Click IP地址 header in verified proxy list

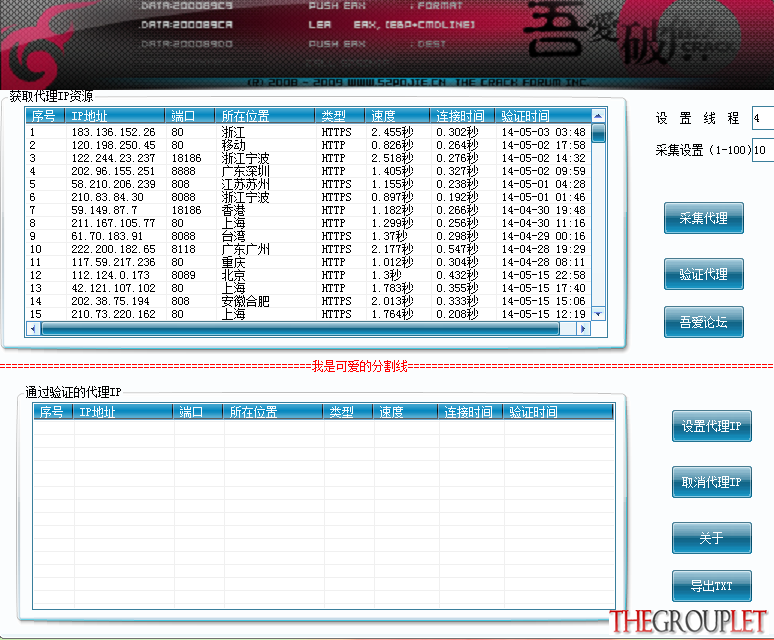pos(123,412)
